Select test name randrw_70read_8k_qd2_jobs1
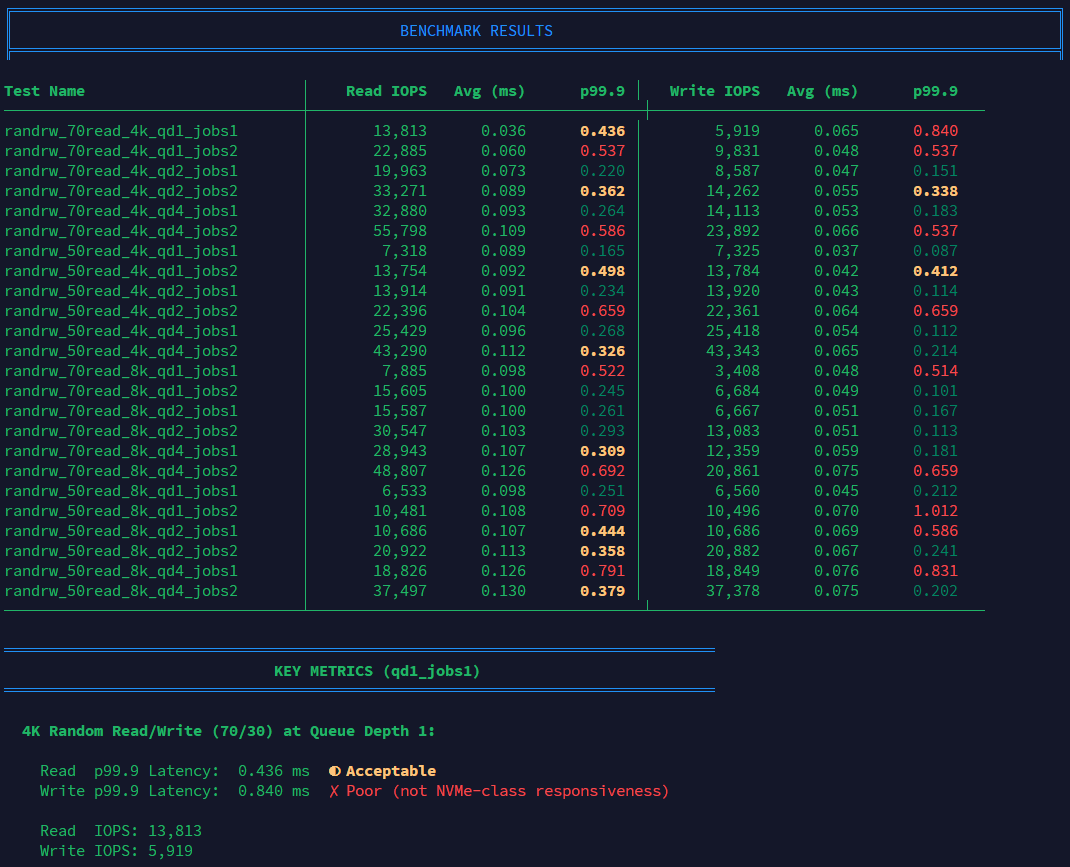This screenshot has width=1070, height=867. (121, 411)
